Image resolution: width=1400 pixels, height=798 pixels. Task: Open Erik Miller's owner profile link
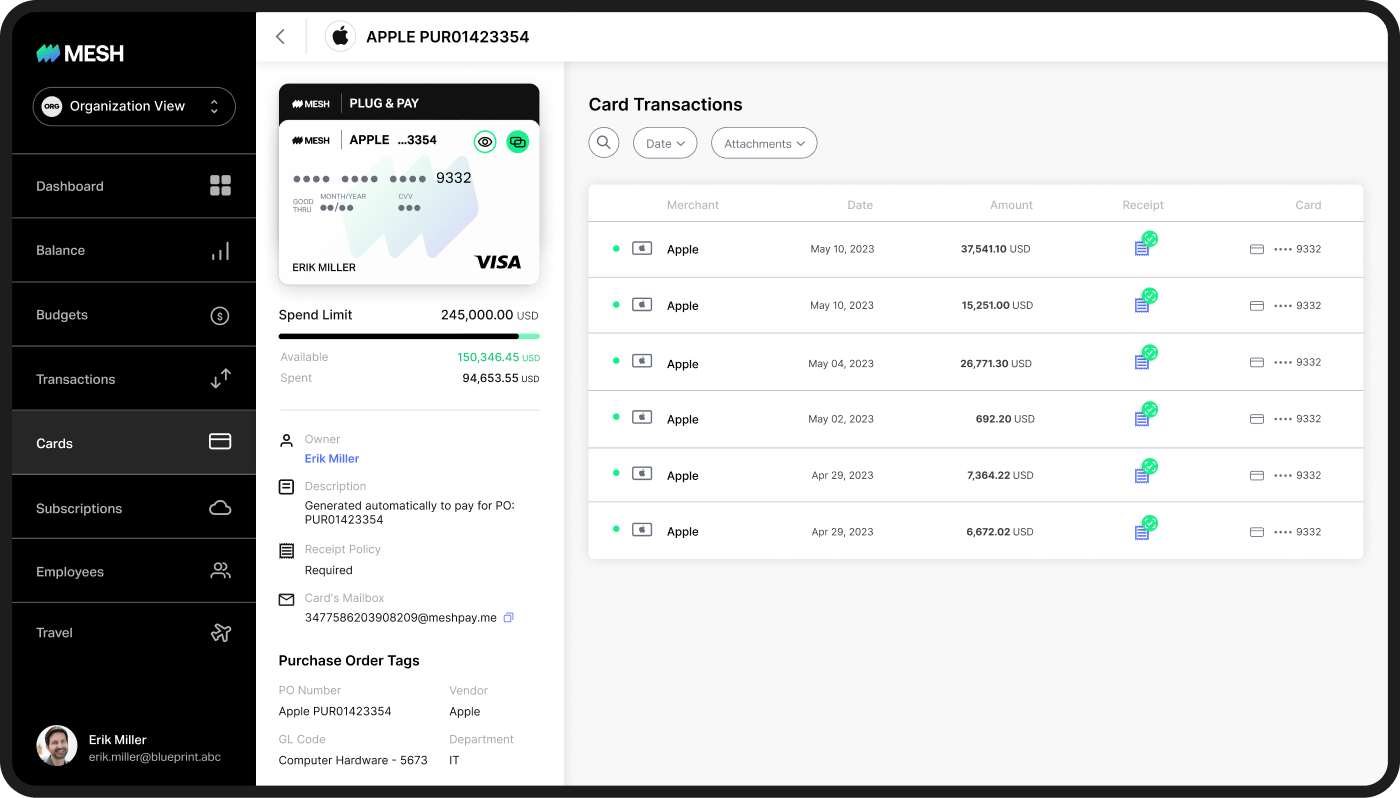tap(331, 458)
